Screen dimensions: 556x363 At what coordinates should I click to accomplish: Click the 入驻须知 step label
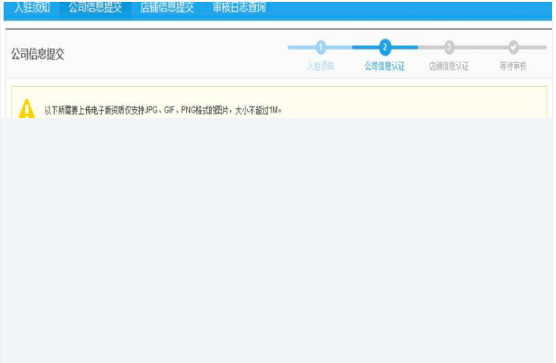[321, 66]
